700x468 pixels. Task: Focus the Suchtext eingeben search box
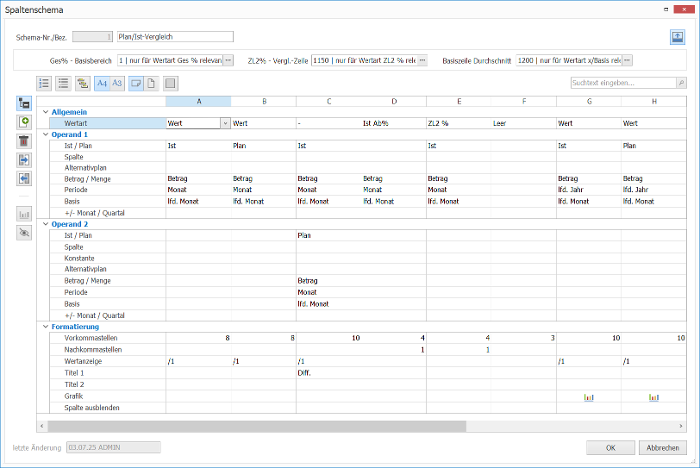coord(624,83)
